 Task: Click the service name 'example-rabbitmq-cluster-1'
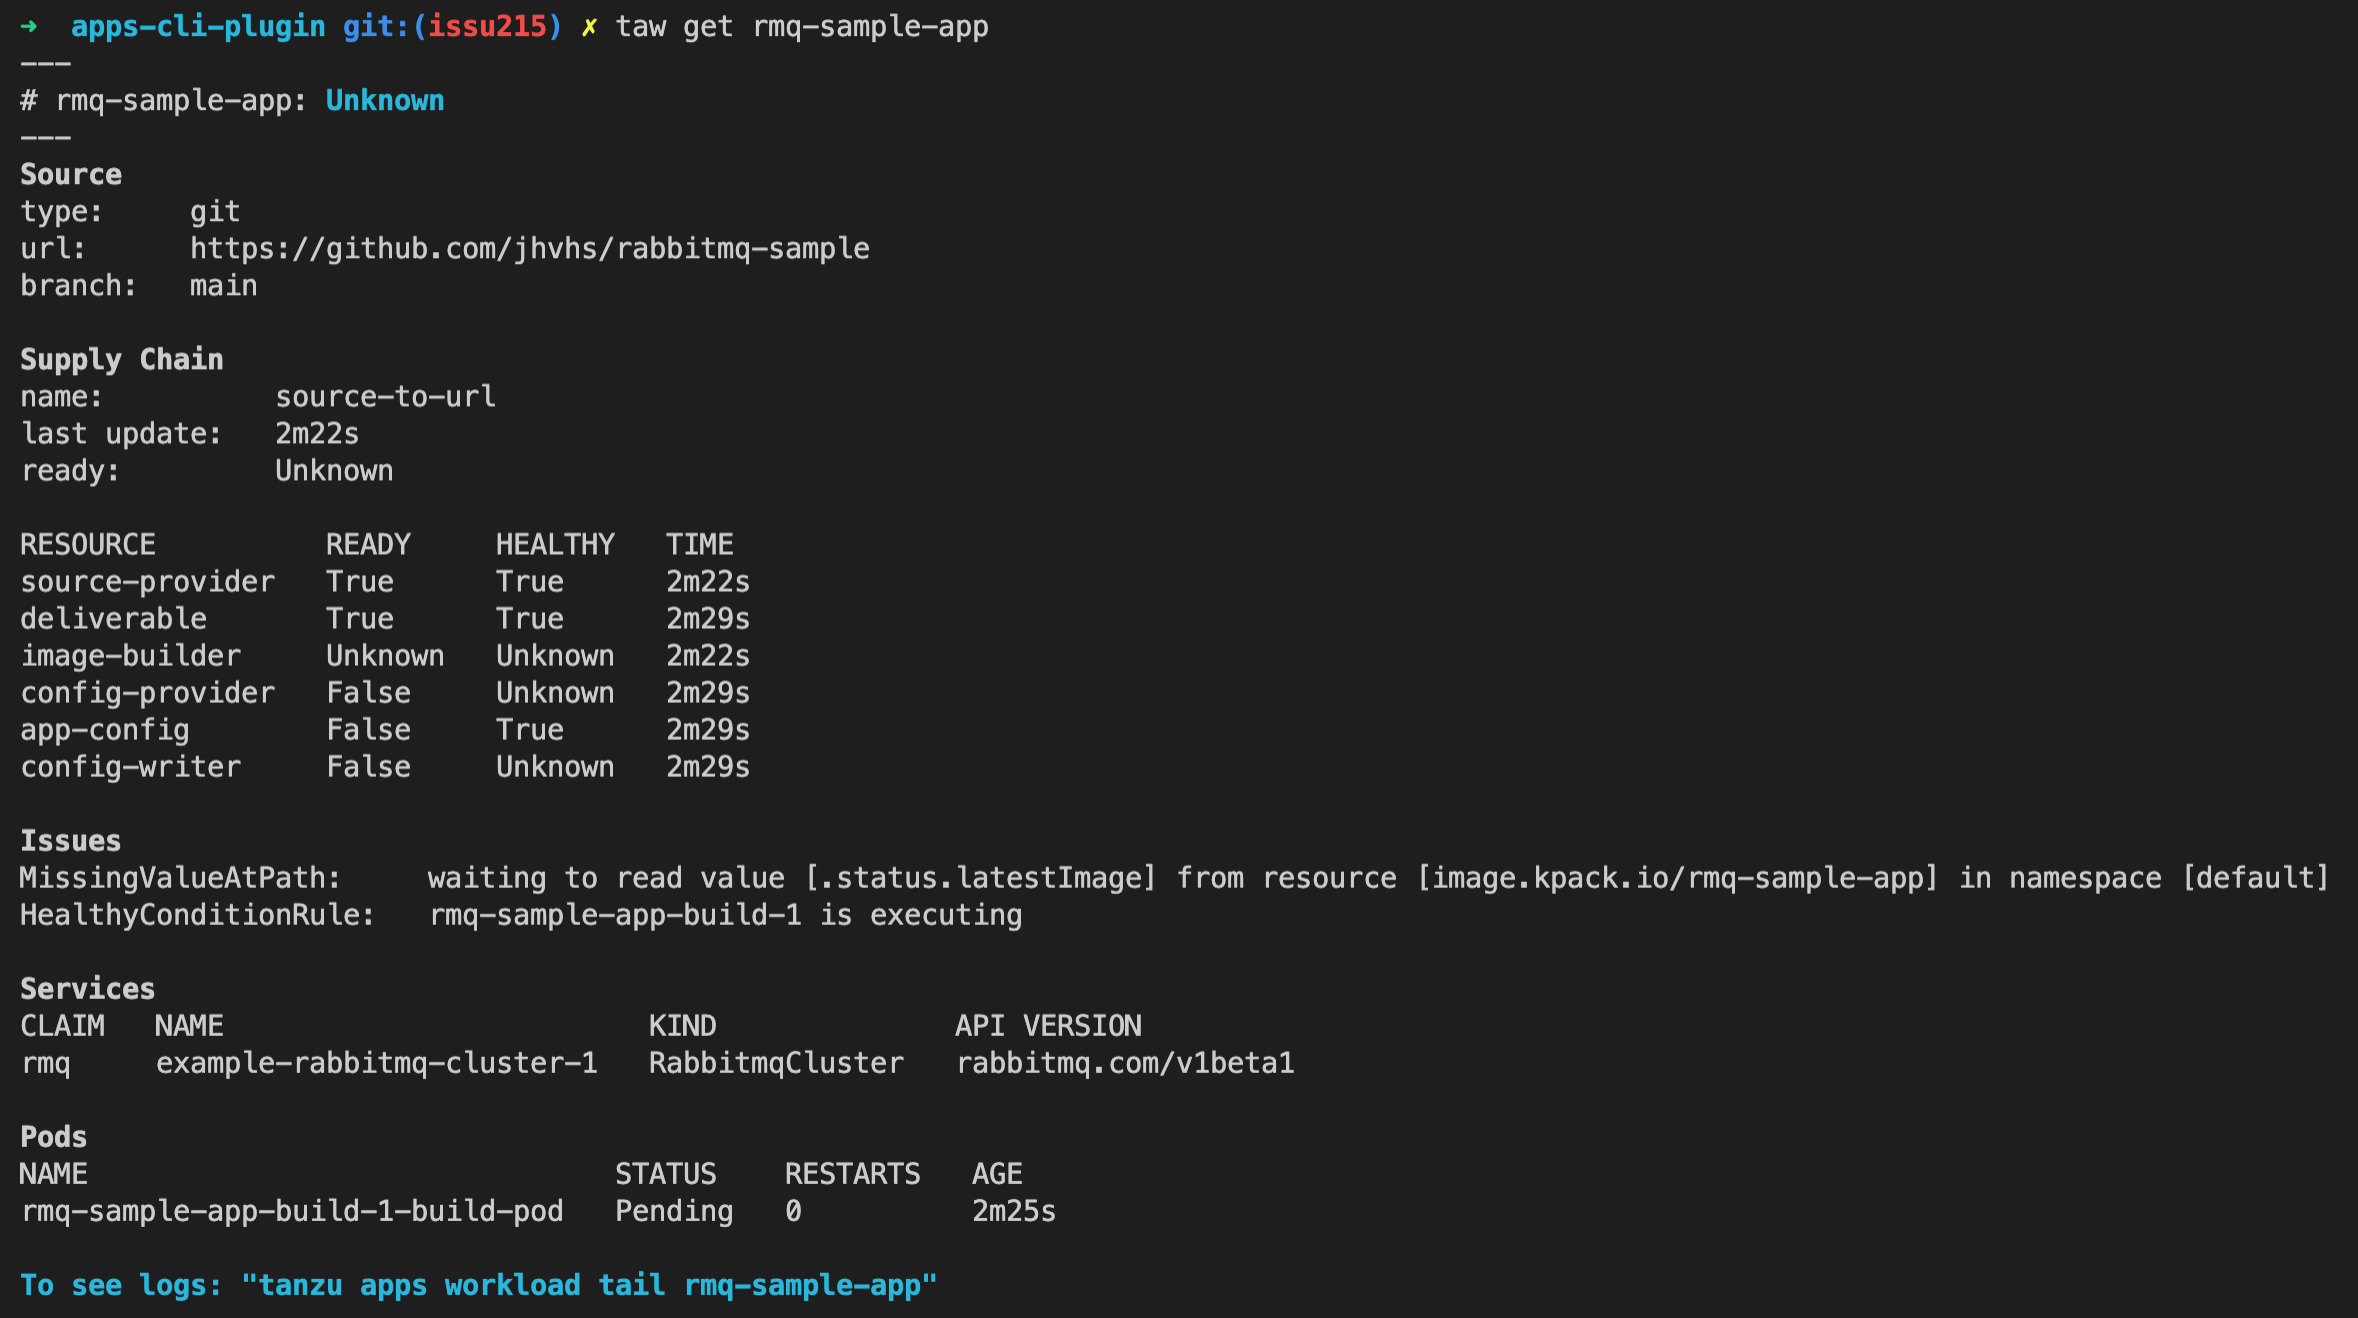[x=377, y=1063]
